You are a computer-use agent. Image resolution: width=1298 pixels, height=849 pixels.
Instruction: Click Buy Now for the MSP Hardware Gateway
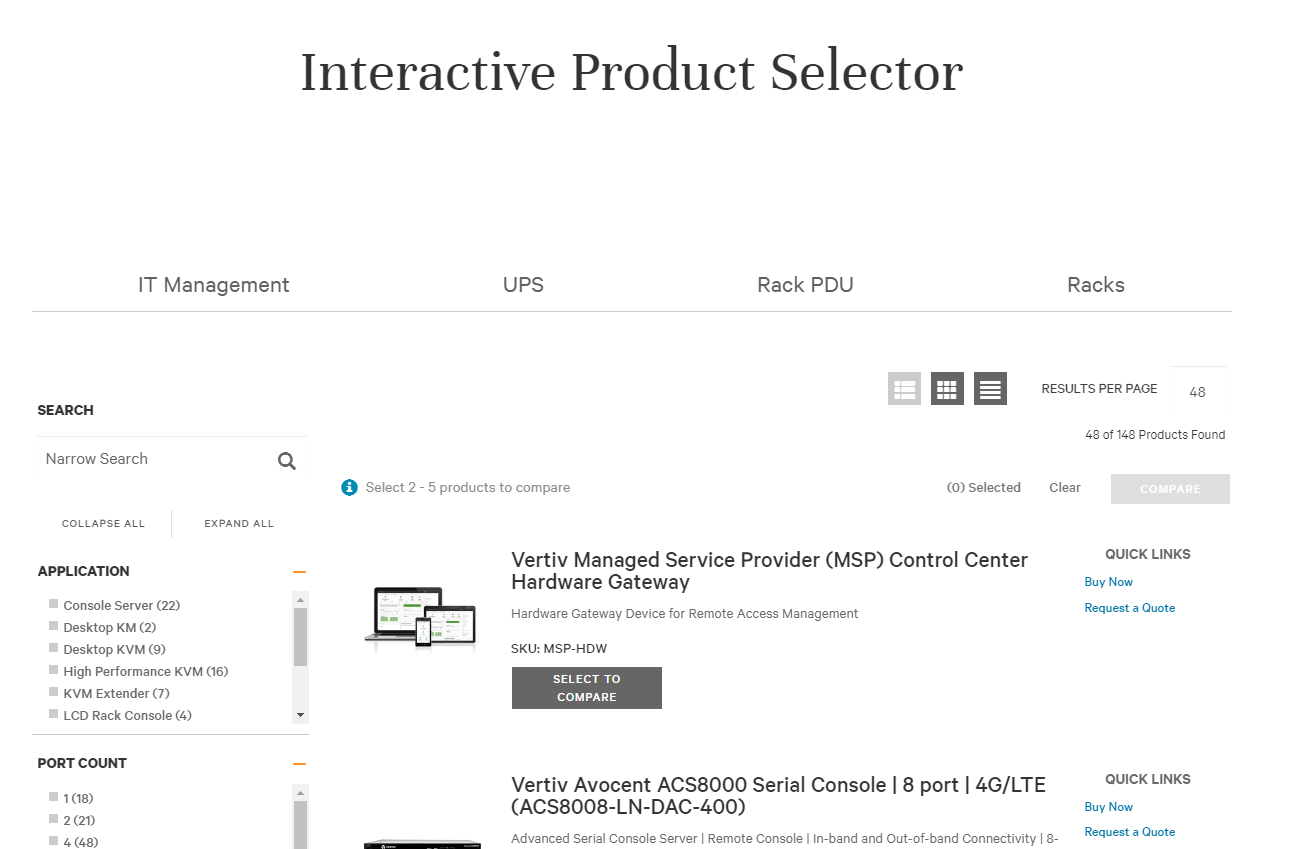(1108, 581)
